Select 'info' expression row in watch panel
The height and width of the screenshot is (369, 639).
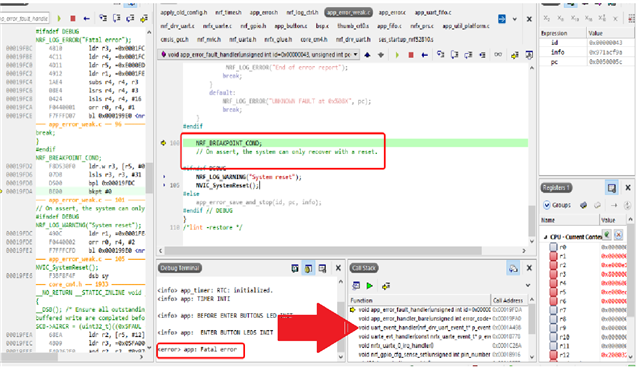point(587,52)
